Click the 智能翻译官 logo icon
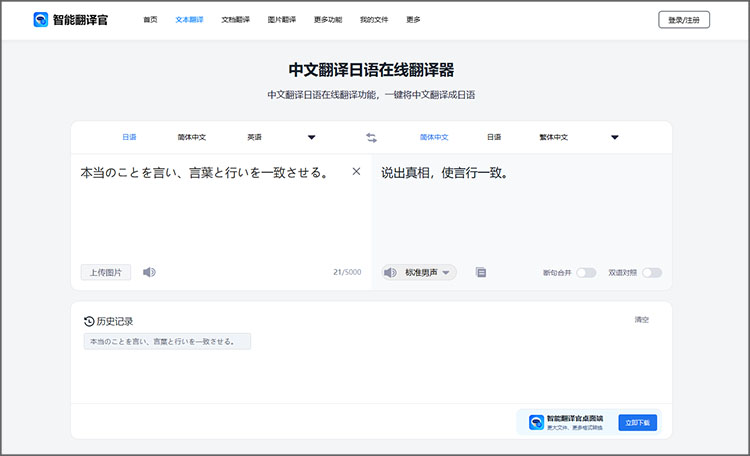This screenshot has height=456, width=750. coord(41,20)
